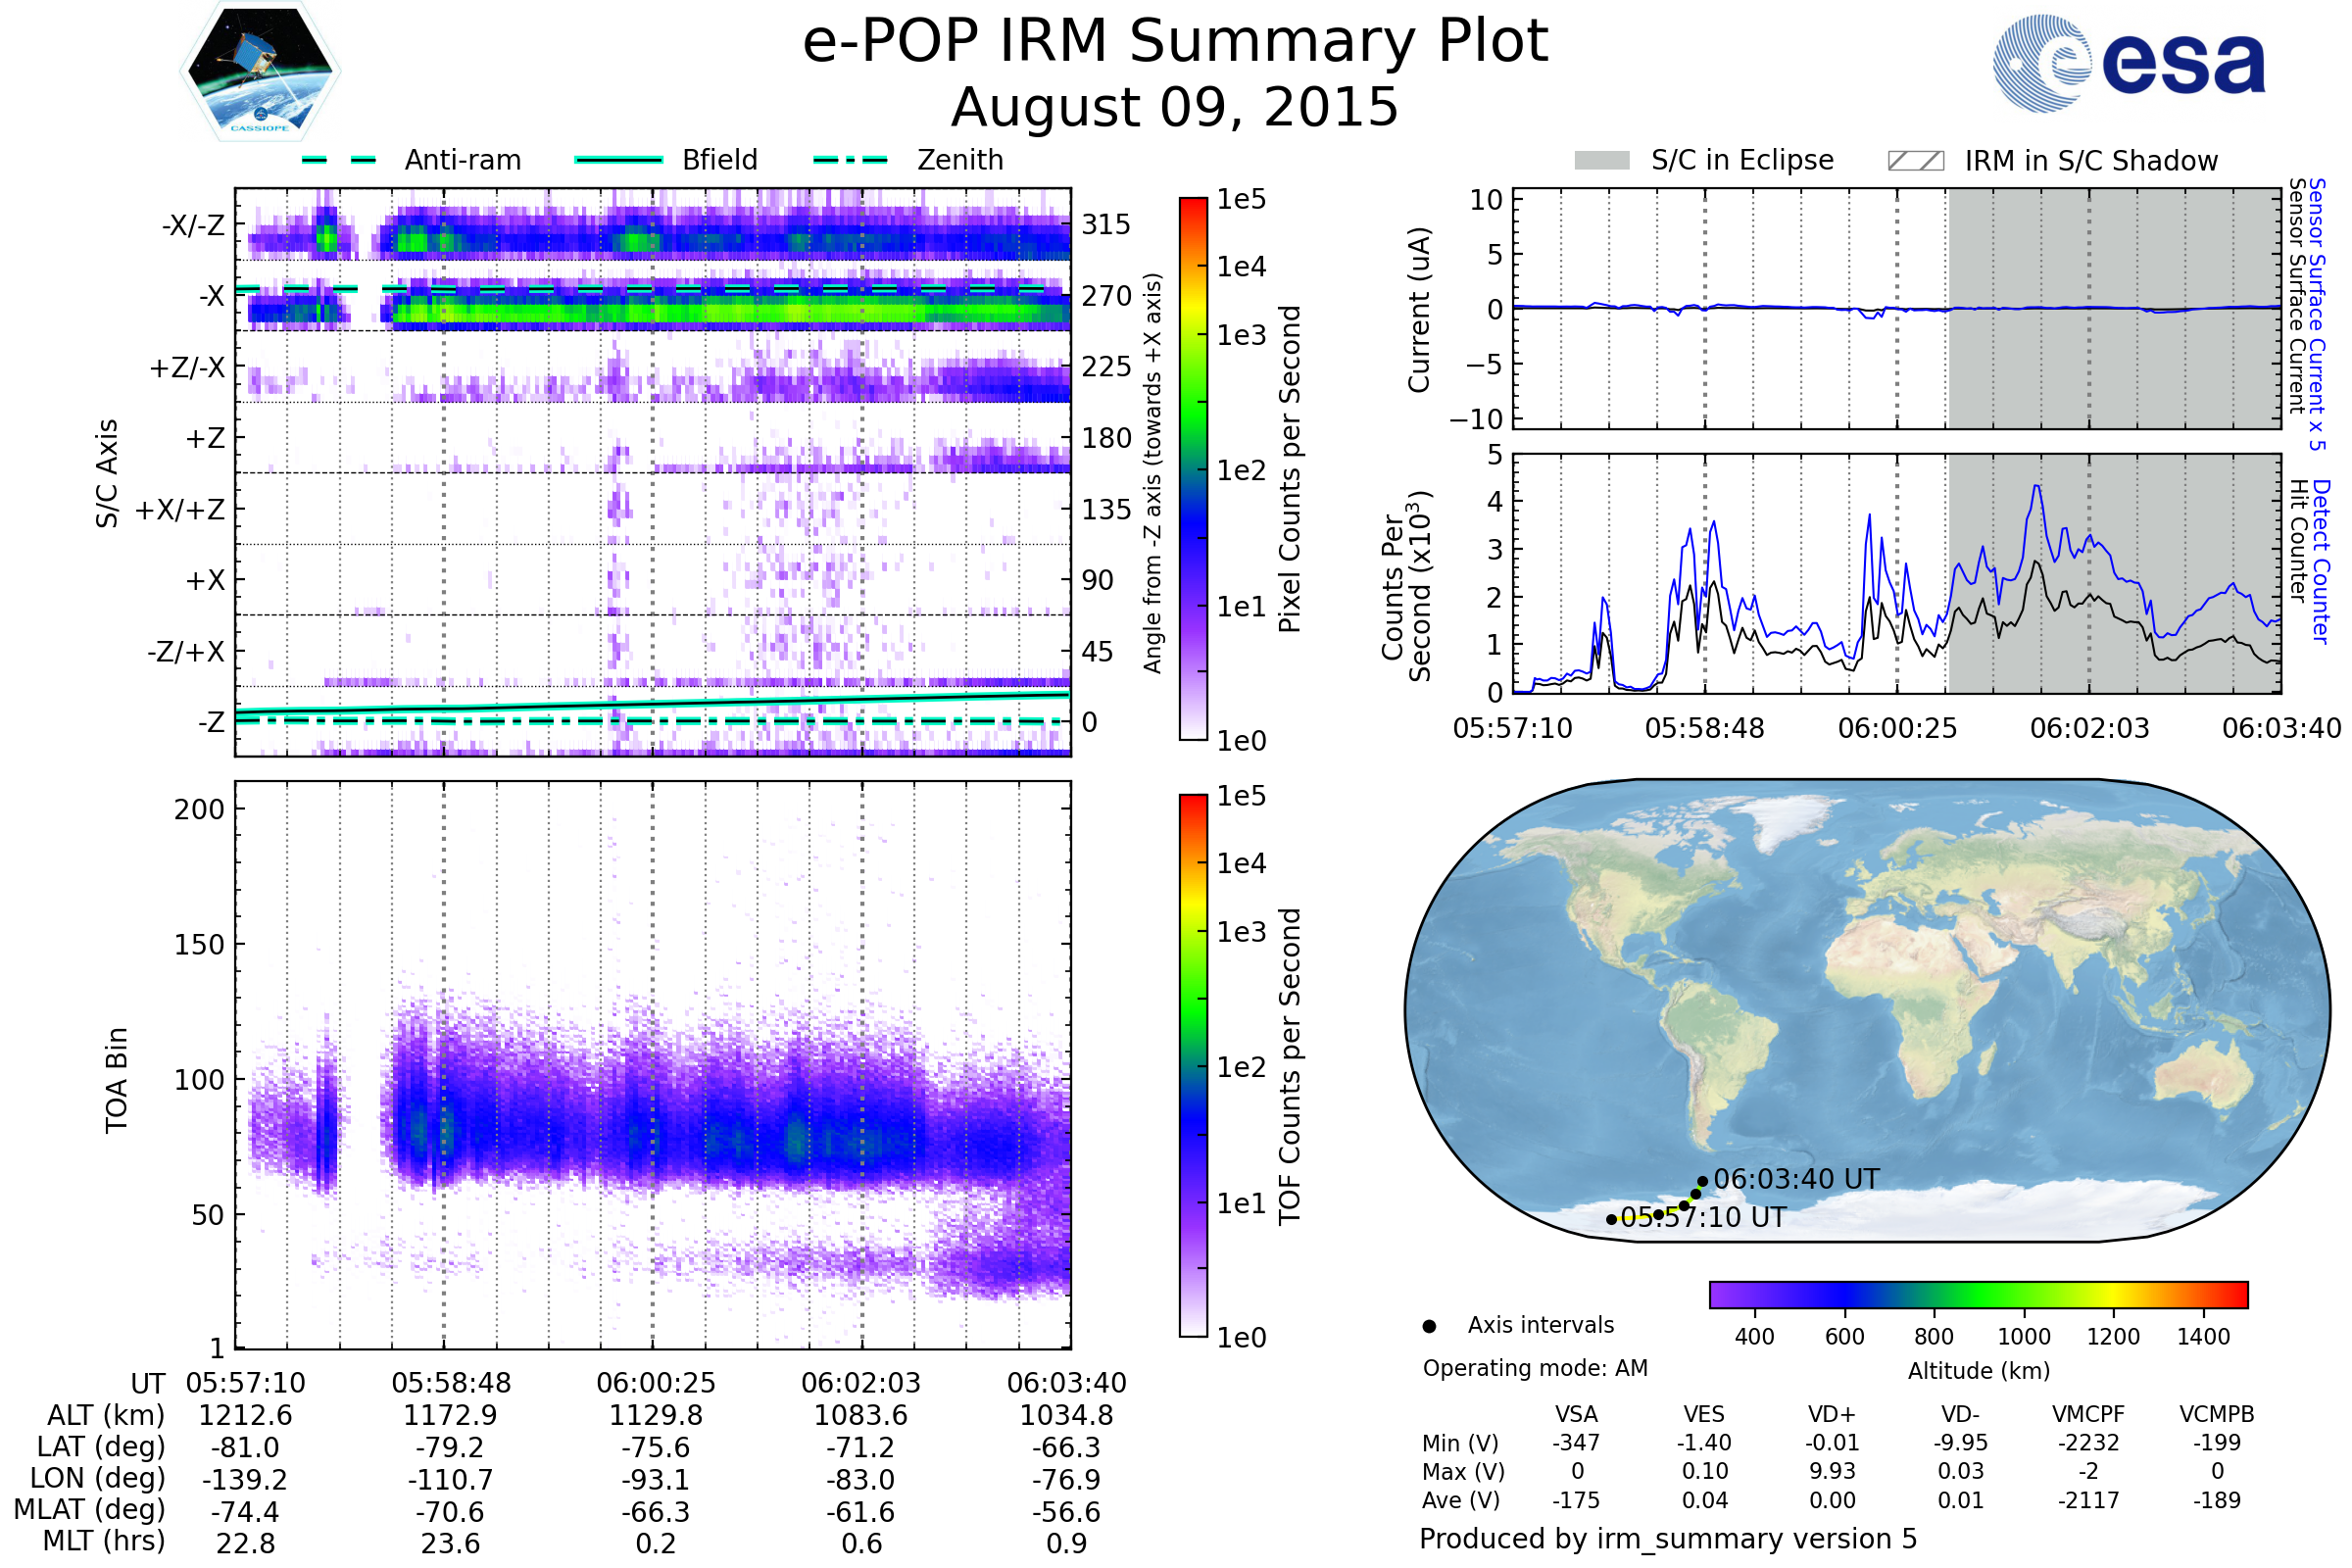The image size is (2352, 1568).
Task: Click the MLT (hrs) row label
Action: (103, 1541)
